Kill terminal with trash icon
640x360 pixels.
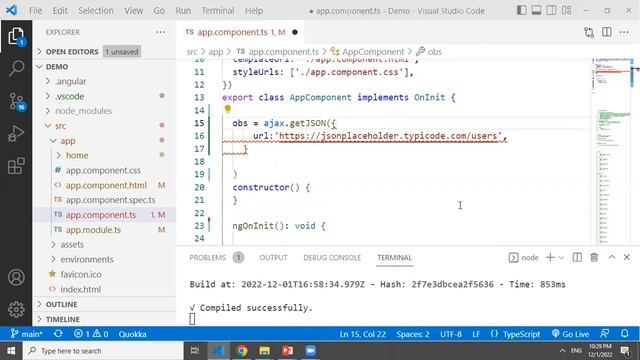click(x=594, y=257)
